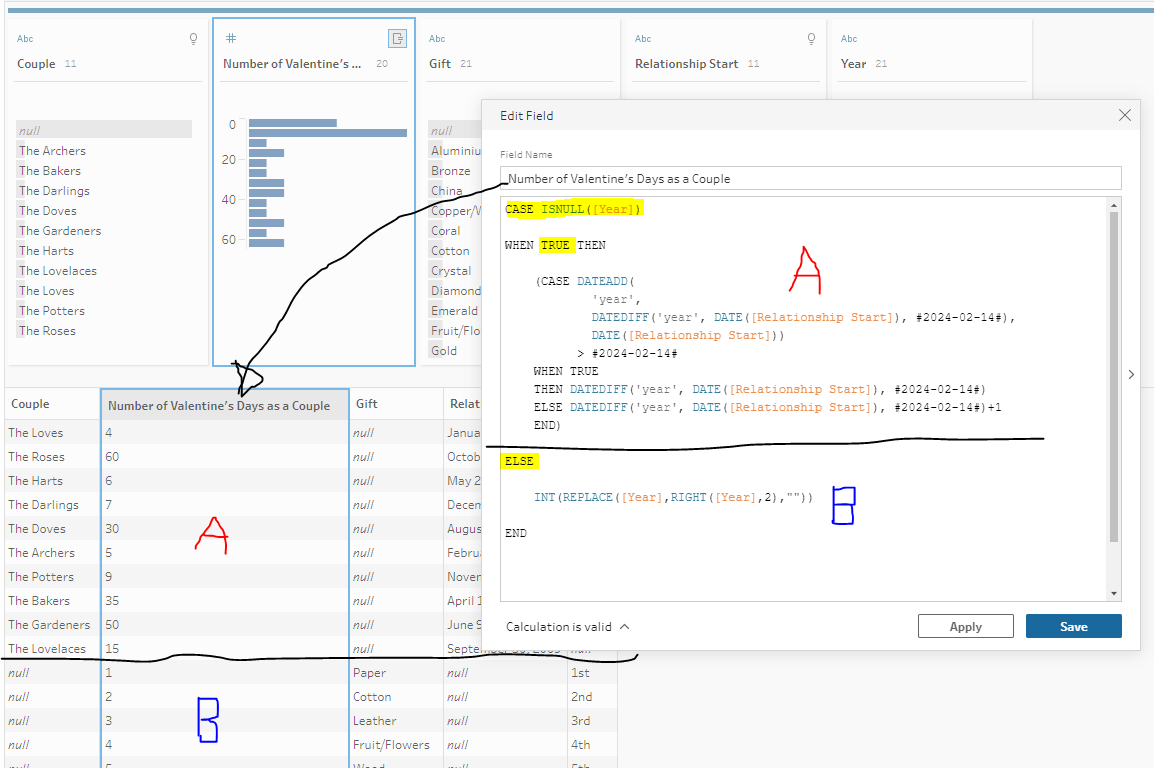Click the Apply button
Image resolution: width=1154 pixels, height=768 pixels.
[965, 627]
